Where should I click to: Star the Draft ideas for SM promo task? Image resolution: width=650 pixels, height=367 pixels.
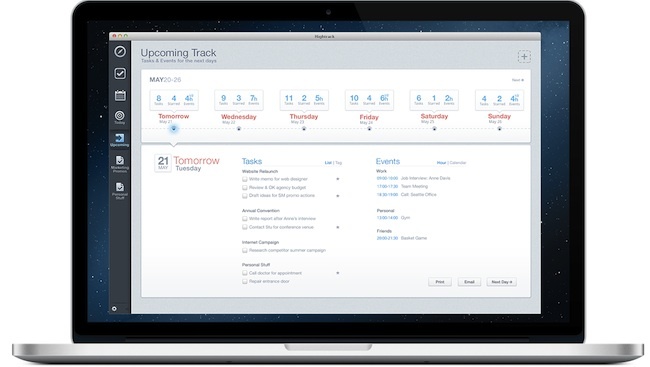click(x=337, y=196)
